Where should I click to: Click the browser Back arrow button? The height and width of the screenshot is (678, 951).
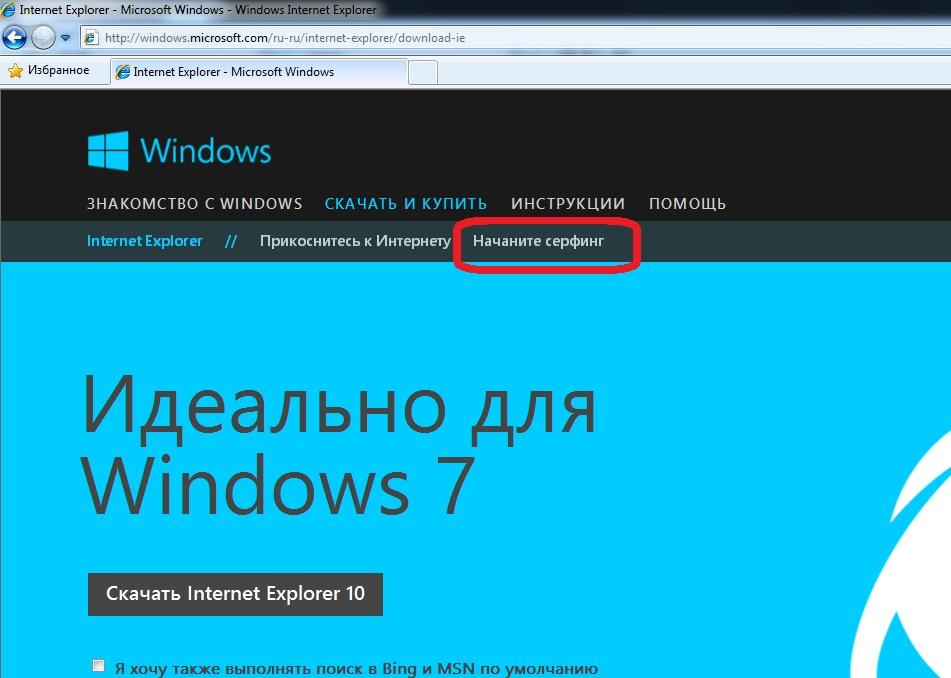coord(14,38)
